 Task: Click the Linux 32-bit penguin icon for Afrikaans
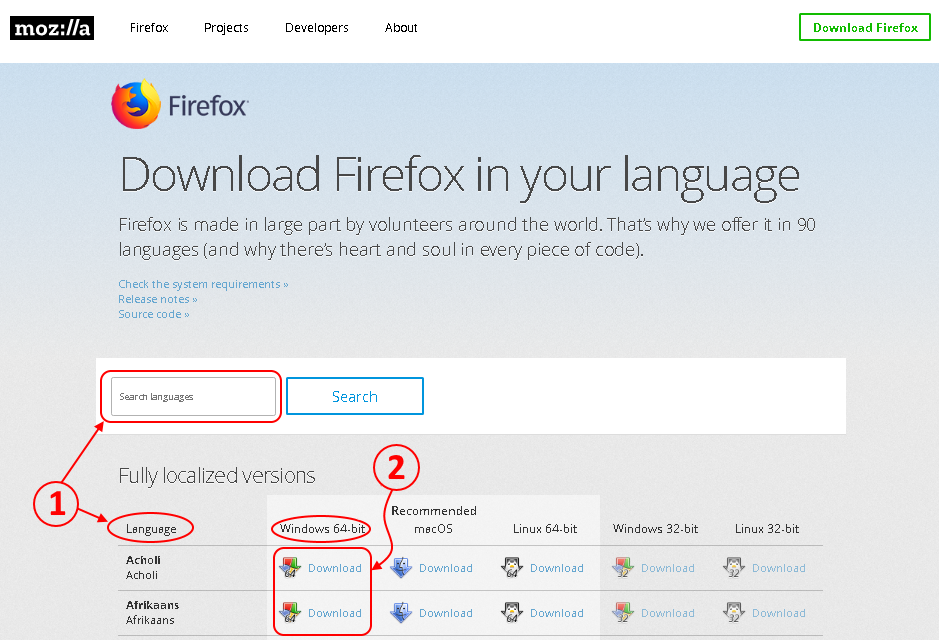734,612
